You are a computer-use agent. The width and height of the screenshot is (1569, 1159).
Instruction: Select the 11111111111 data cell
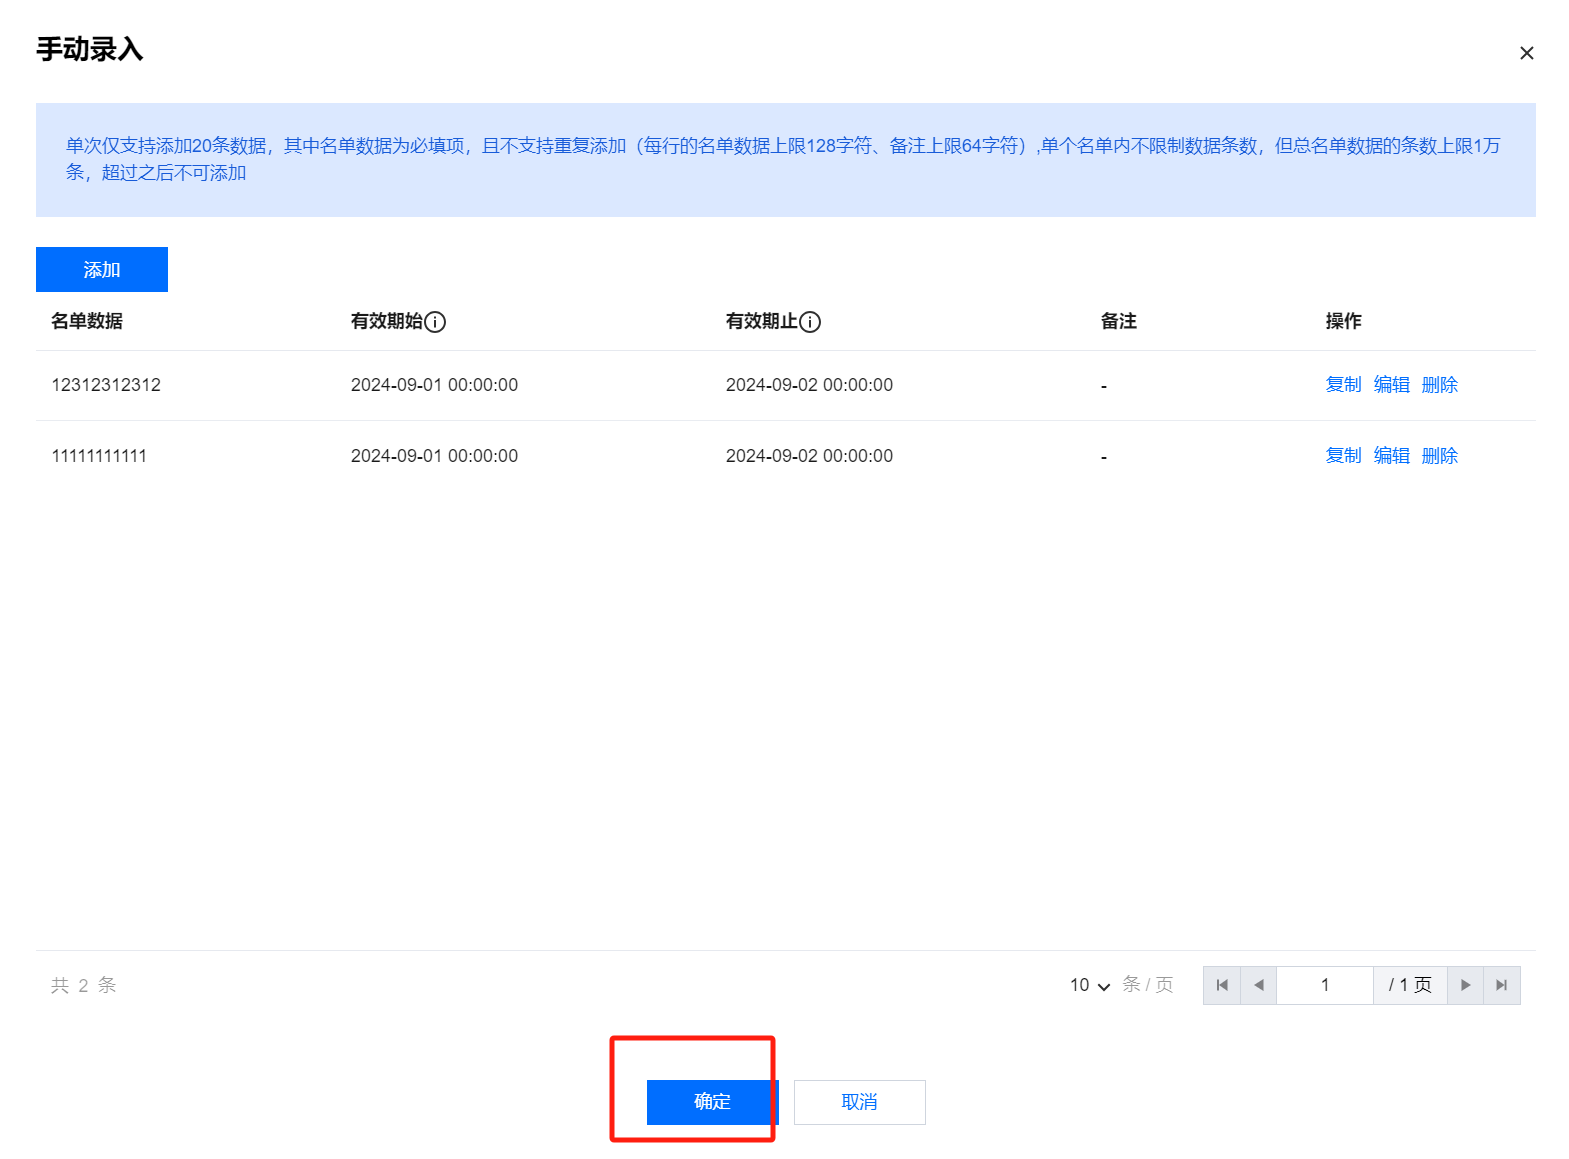tap(99, 456)
